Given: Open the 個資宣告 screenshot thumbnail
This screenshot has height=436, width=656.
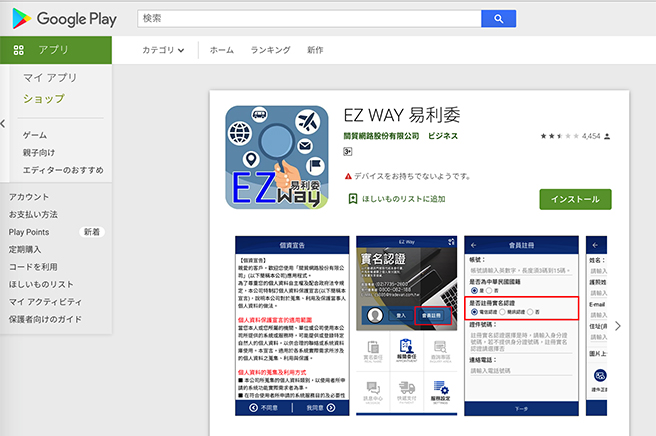Looking at the screenshot, I should [x=292, y=326].
